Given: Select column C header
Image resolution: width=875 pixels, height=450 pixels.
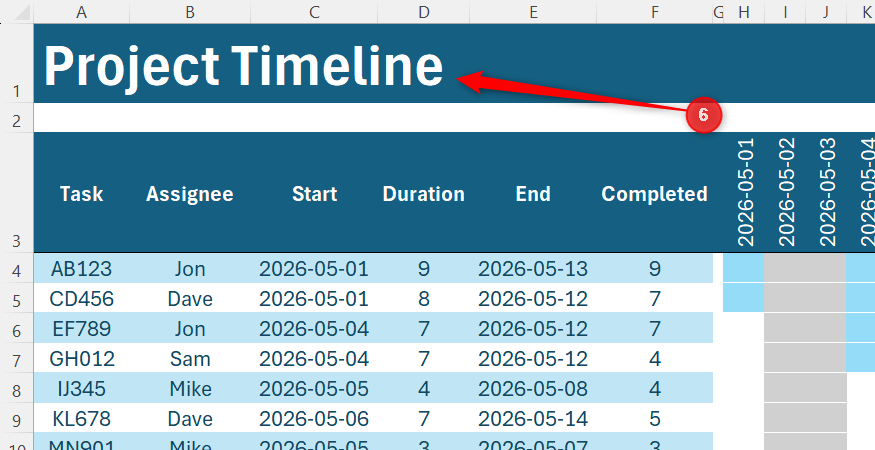Looking at the screenshot, I should 314,12.
